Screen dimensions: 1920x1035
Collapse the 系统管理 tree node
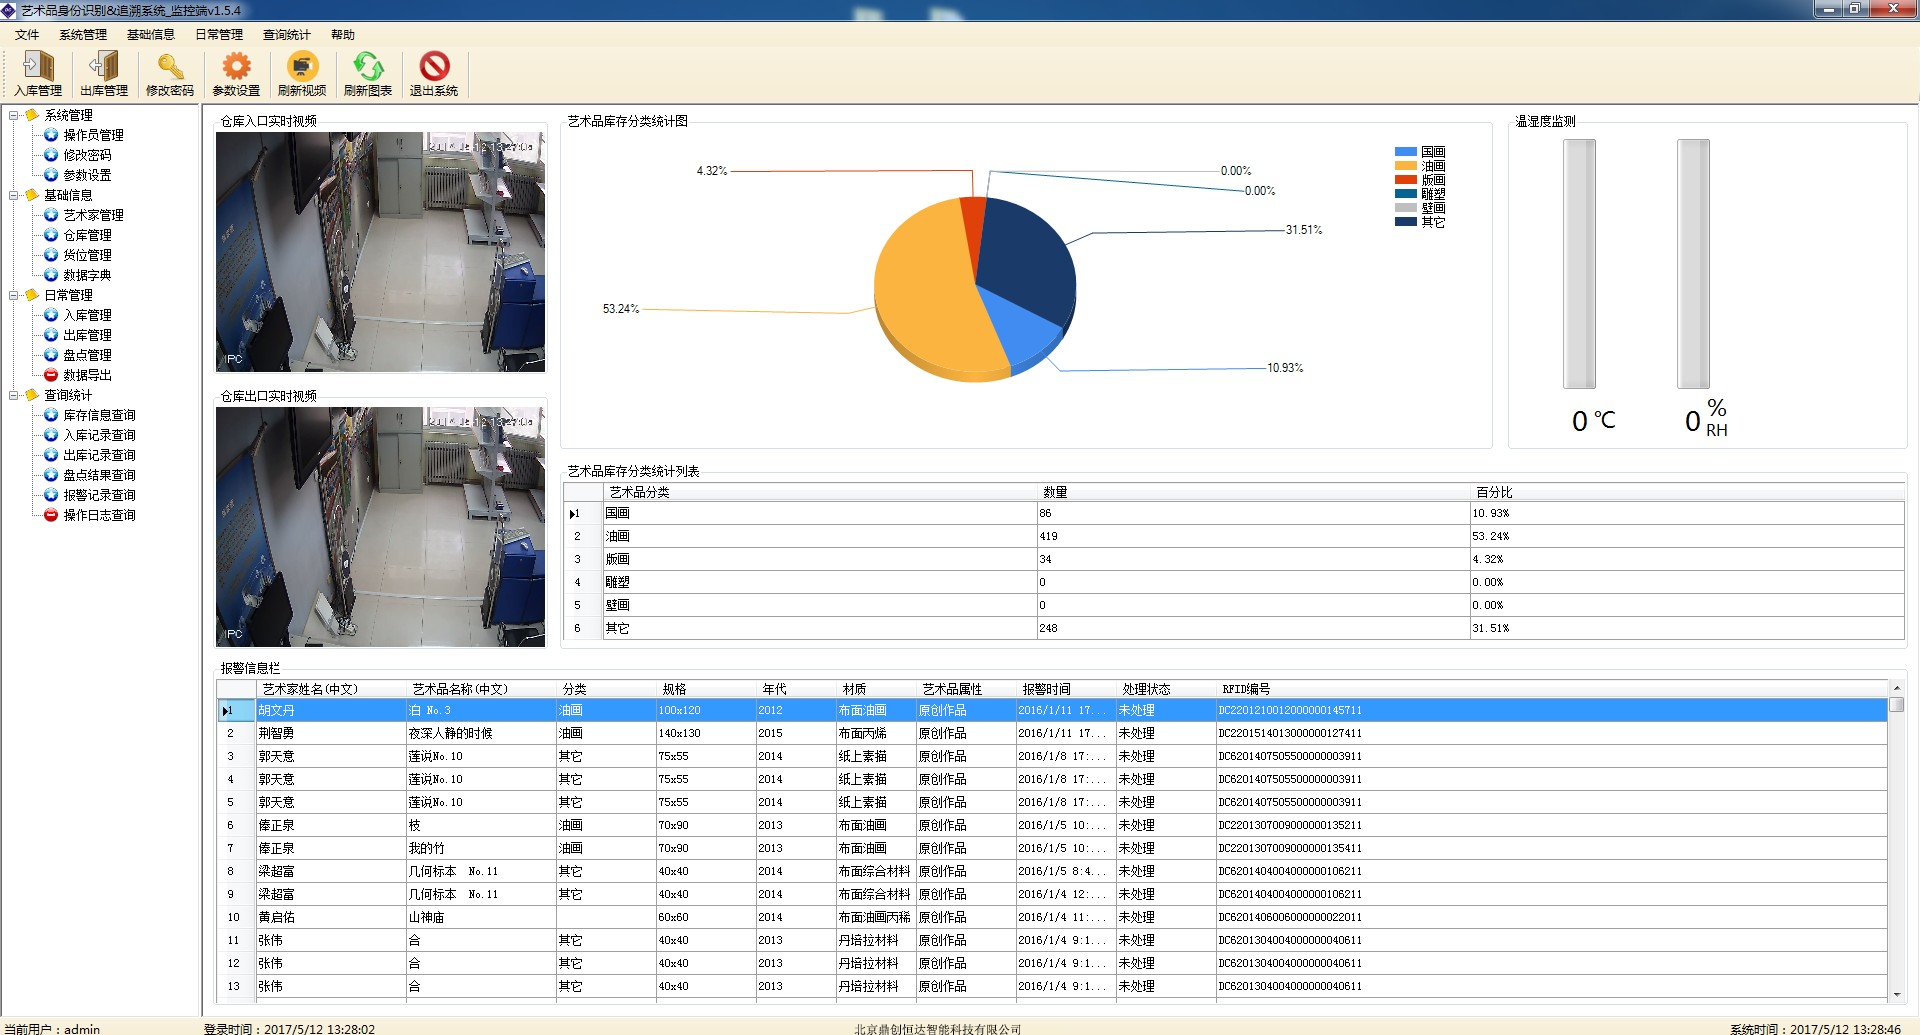[x=14, y=115]
